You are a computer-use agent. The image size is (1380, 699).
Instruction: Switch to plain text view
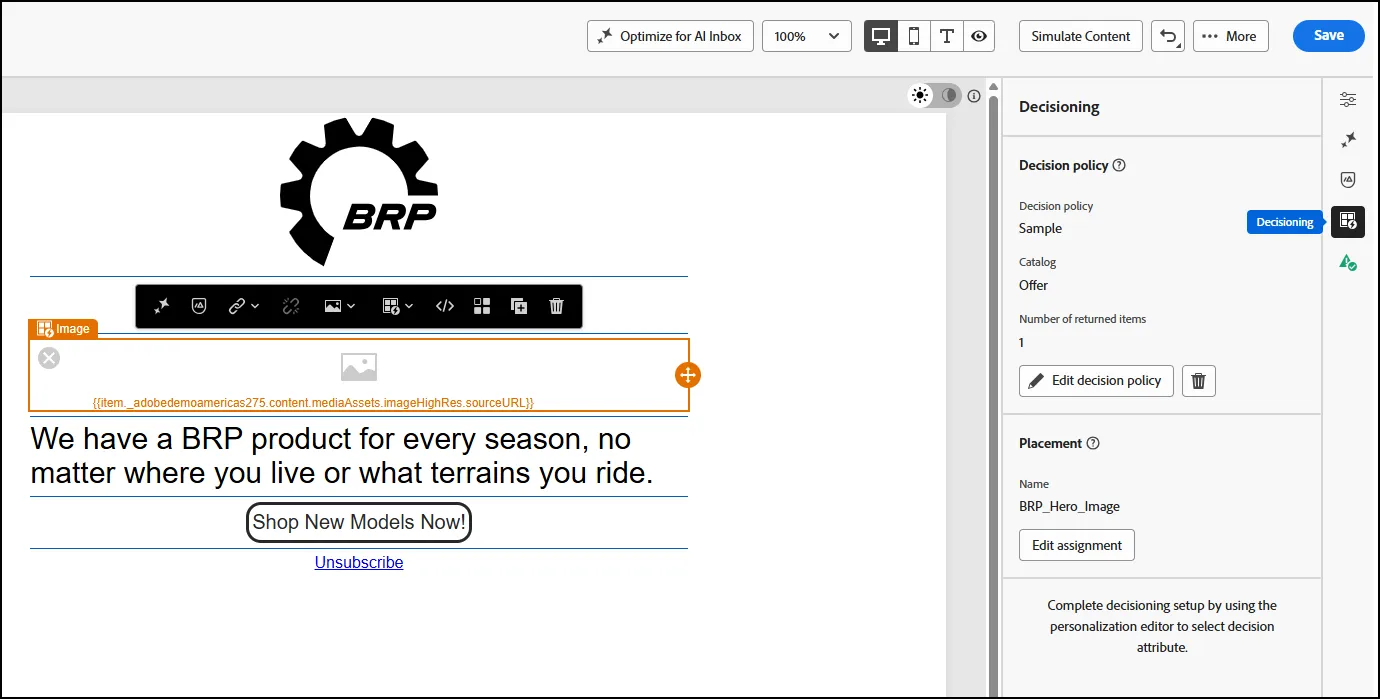[946, 36]
